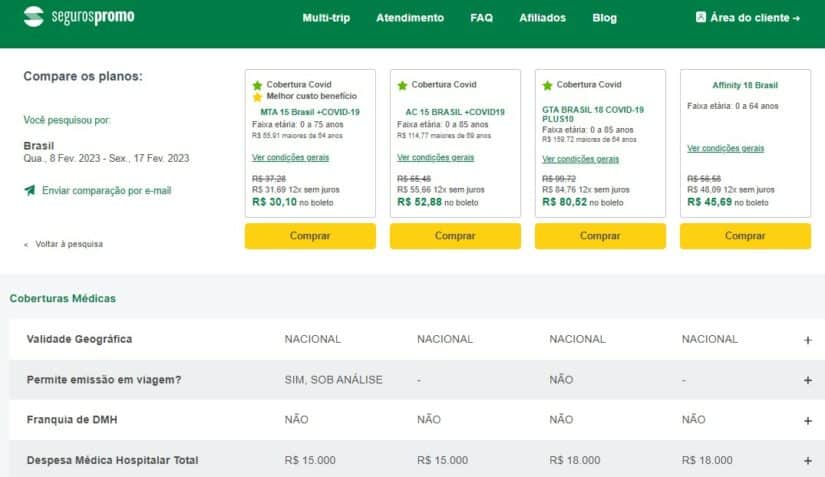
Task: Buy the AC 15 Brasil plan with Comprar
Action: (x=455, y=236)
